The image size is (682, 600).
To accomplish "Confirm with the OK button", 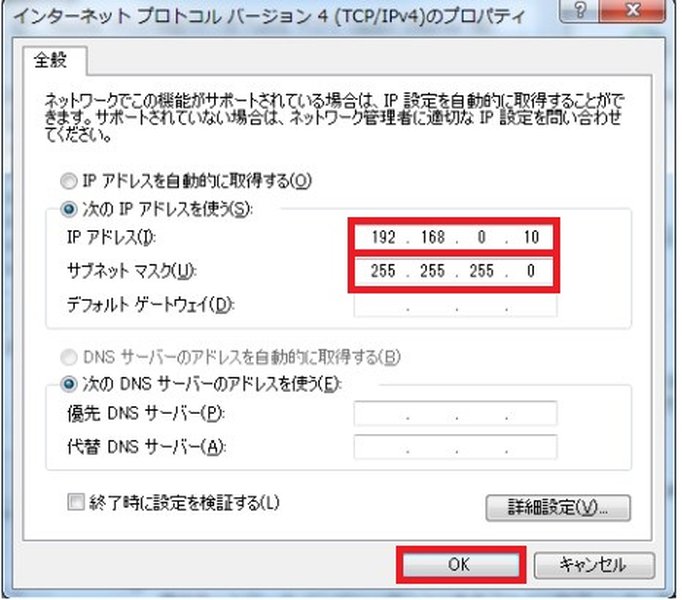I will [x=461, y=565].
